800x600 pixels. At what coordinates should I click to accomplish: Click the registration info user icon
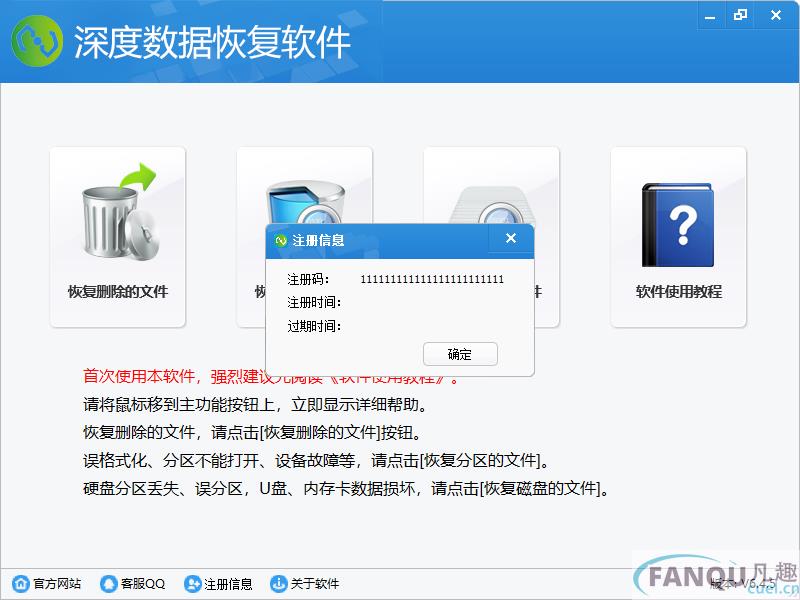pyautogui.click(x=192, y=583)
